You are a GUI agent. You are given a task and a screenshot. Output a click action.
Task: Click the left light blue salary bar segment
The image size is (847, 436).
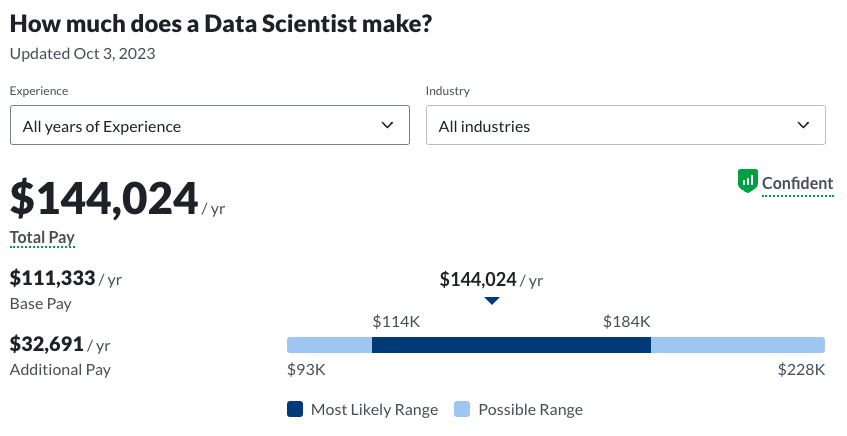[x=329, y=345]
